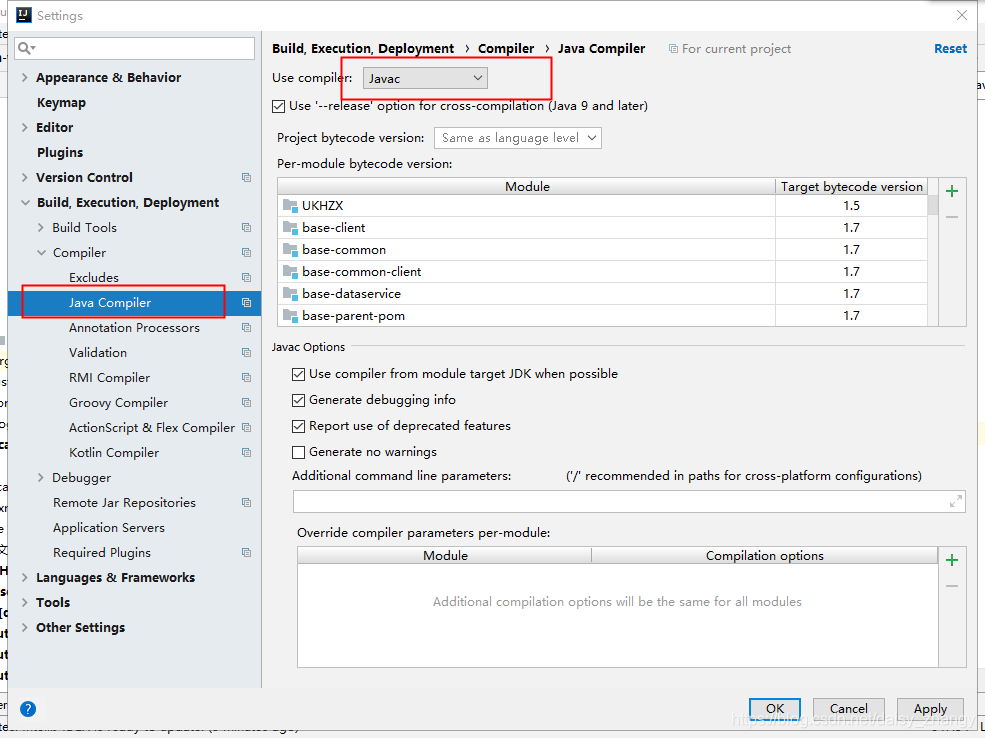985x738 pixels.
Task: Close the Settings dialog
Action: 961,15
